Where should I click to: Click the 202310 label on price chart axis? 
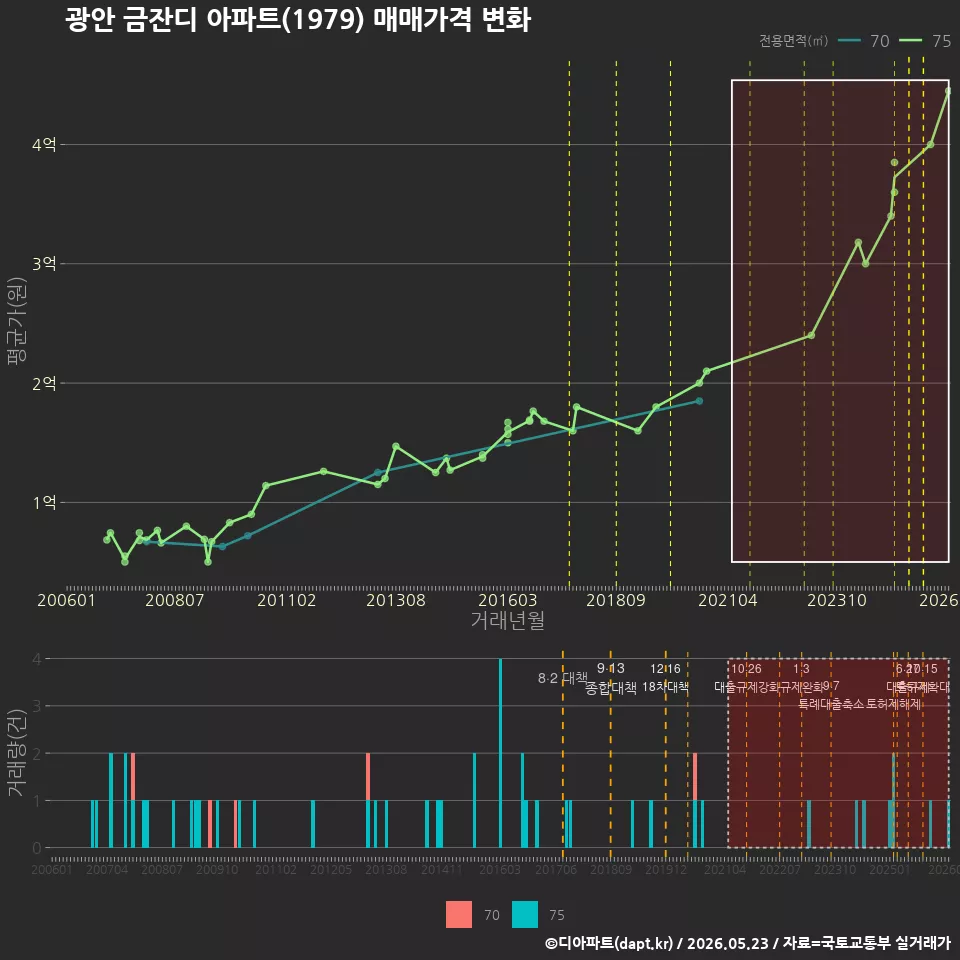[x=837, y=600]
